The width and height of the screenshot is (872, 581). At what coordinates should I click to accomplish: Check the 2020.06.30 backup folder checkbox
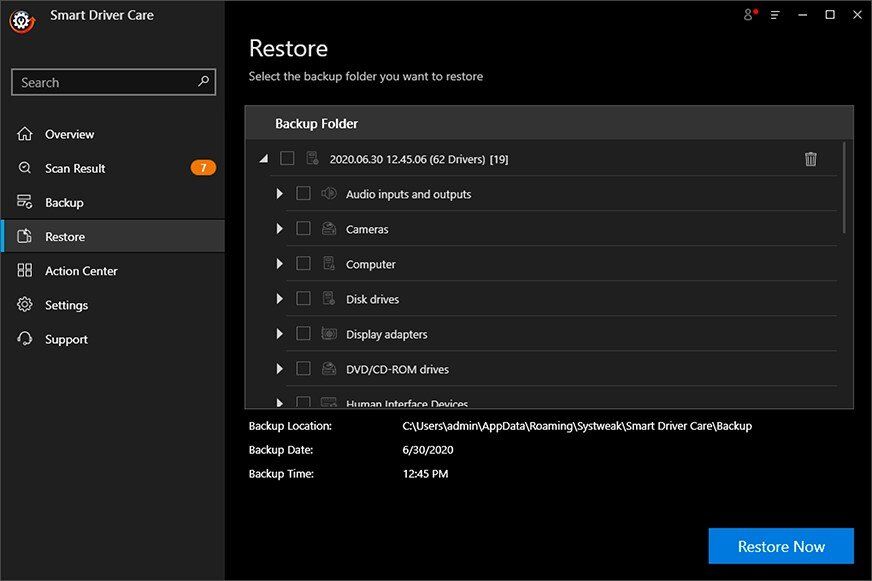coord(287,158)
